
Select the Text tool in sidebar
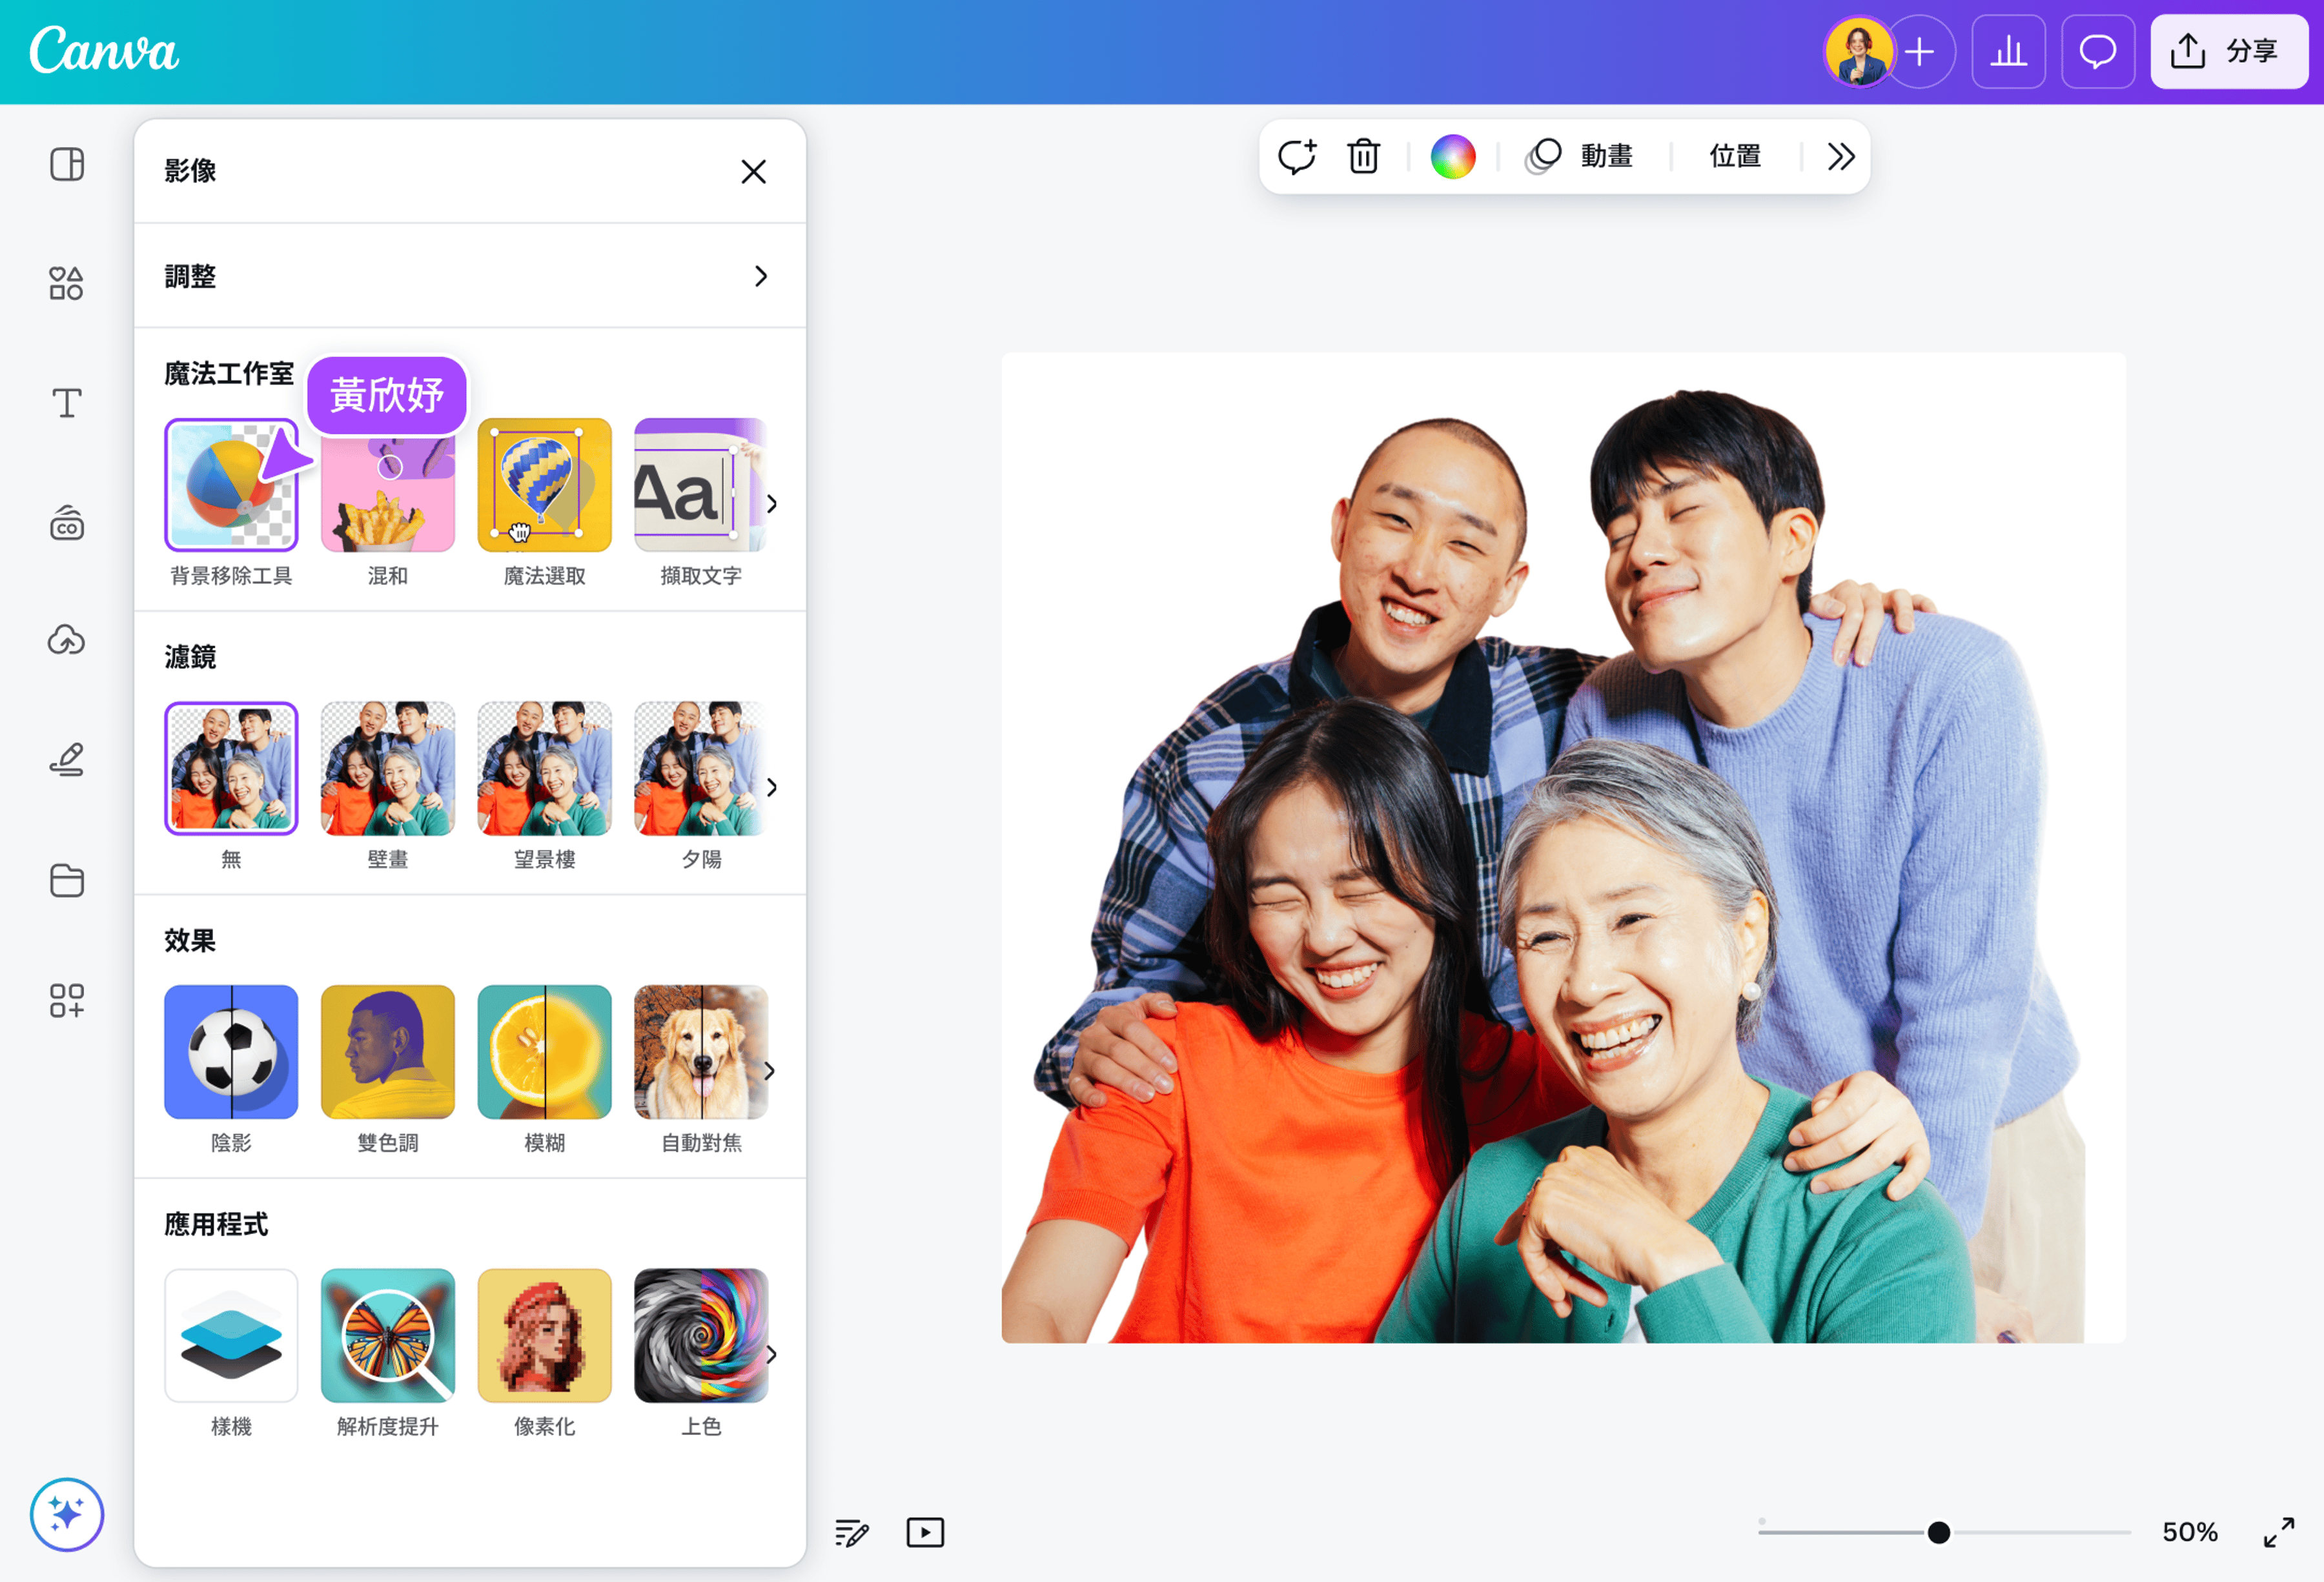(67, 403)
